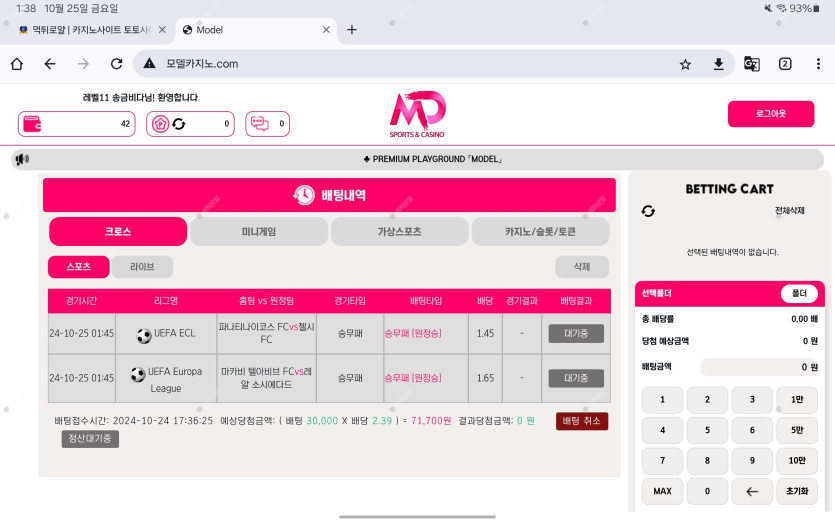Bookmark this page with the star icon

pyautogui.click(x=685, y=64)
